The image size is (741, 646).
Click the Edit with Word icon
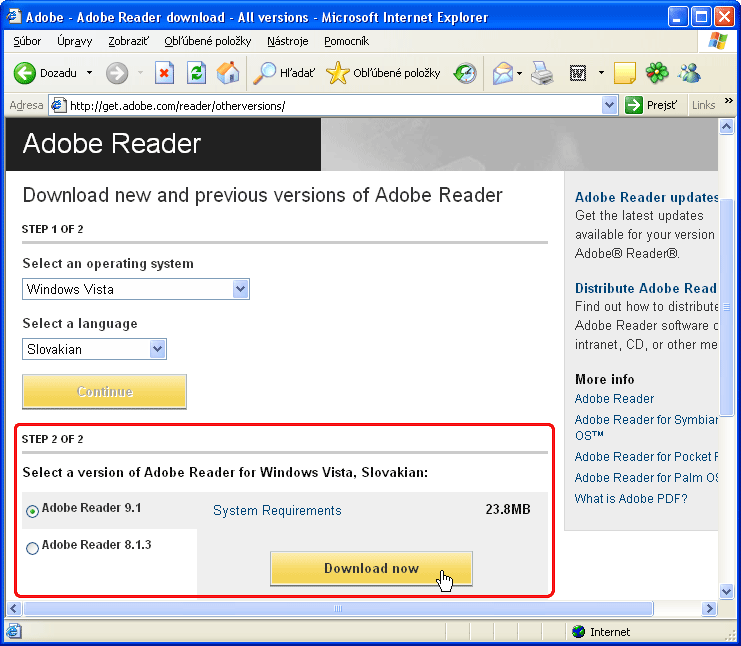pyautogui.click(x=578, y=73)
